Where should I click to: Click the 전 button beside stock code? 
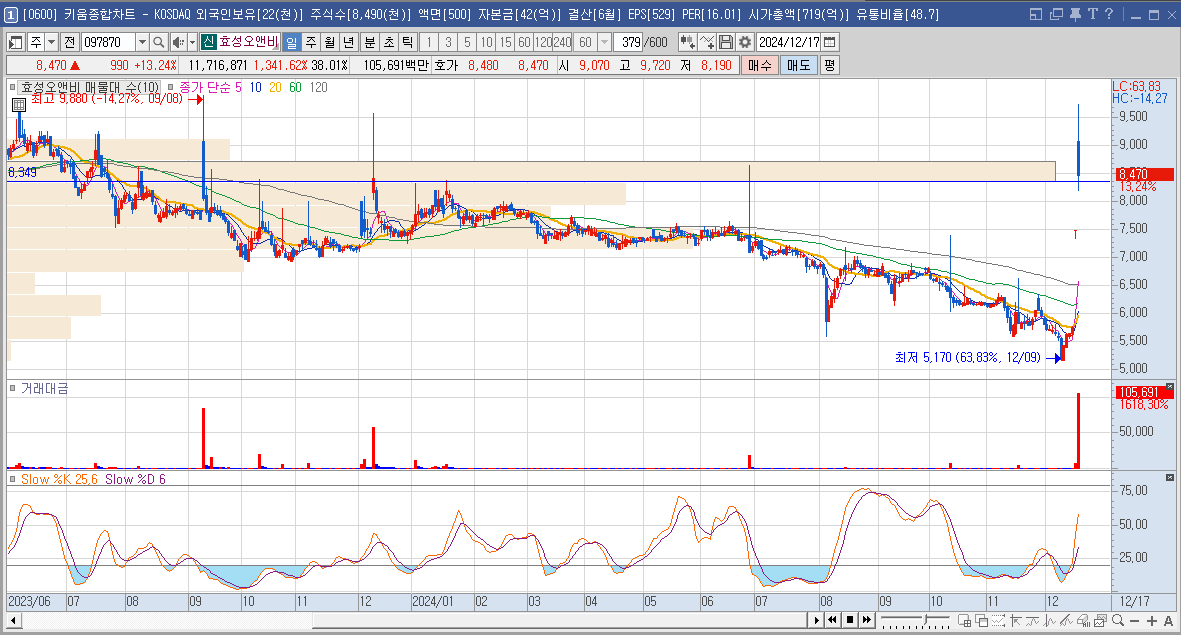[x=69, y=42]
